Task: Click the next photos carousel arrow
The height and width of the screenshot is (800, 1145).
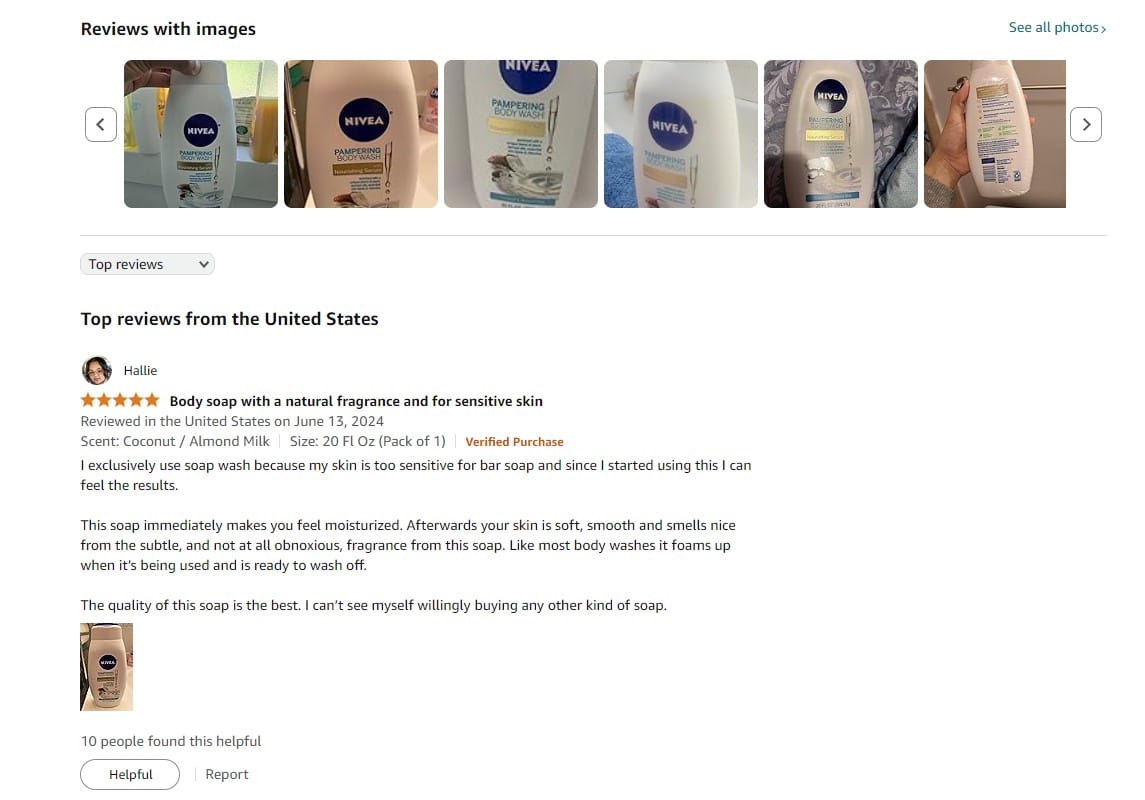Action: coord(1086,125)
